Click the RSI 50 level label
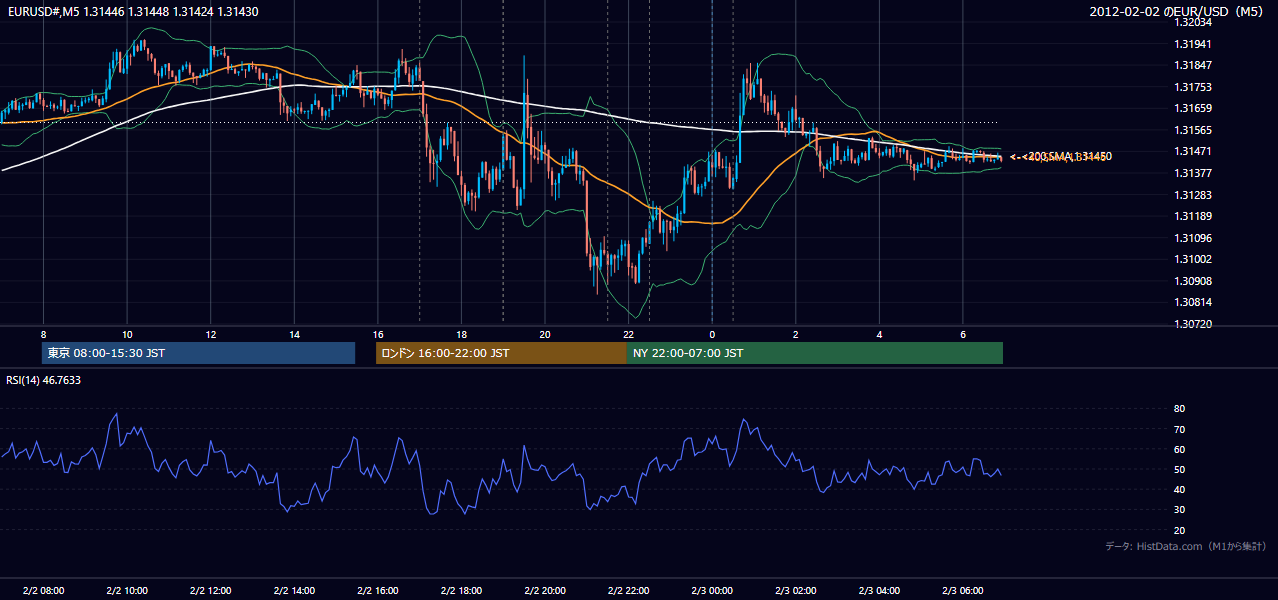This screenshot has width=1278, height=600. point(1179,469)
